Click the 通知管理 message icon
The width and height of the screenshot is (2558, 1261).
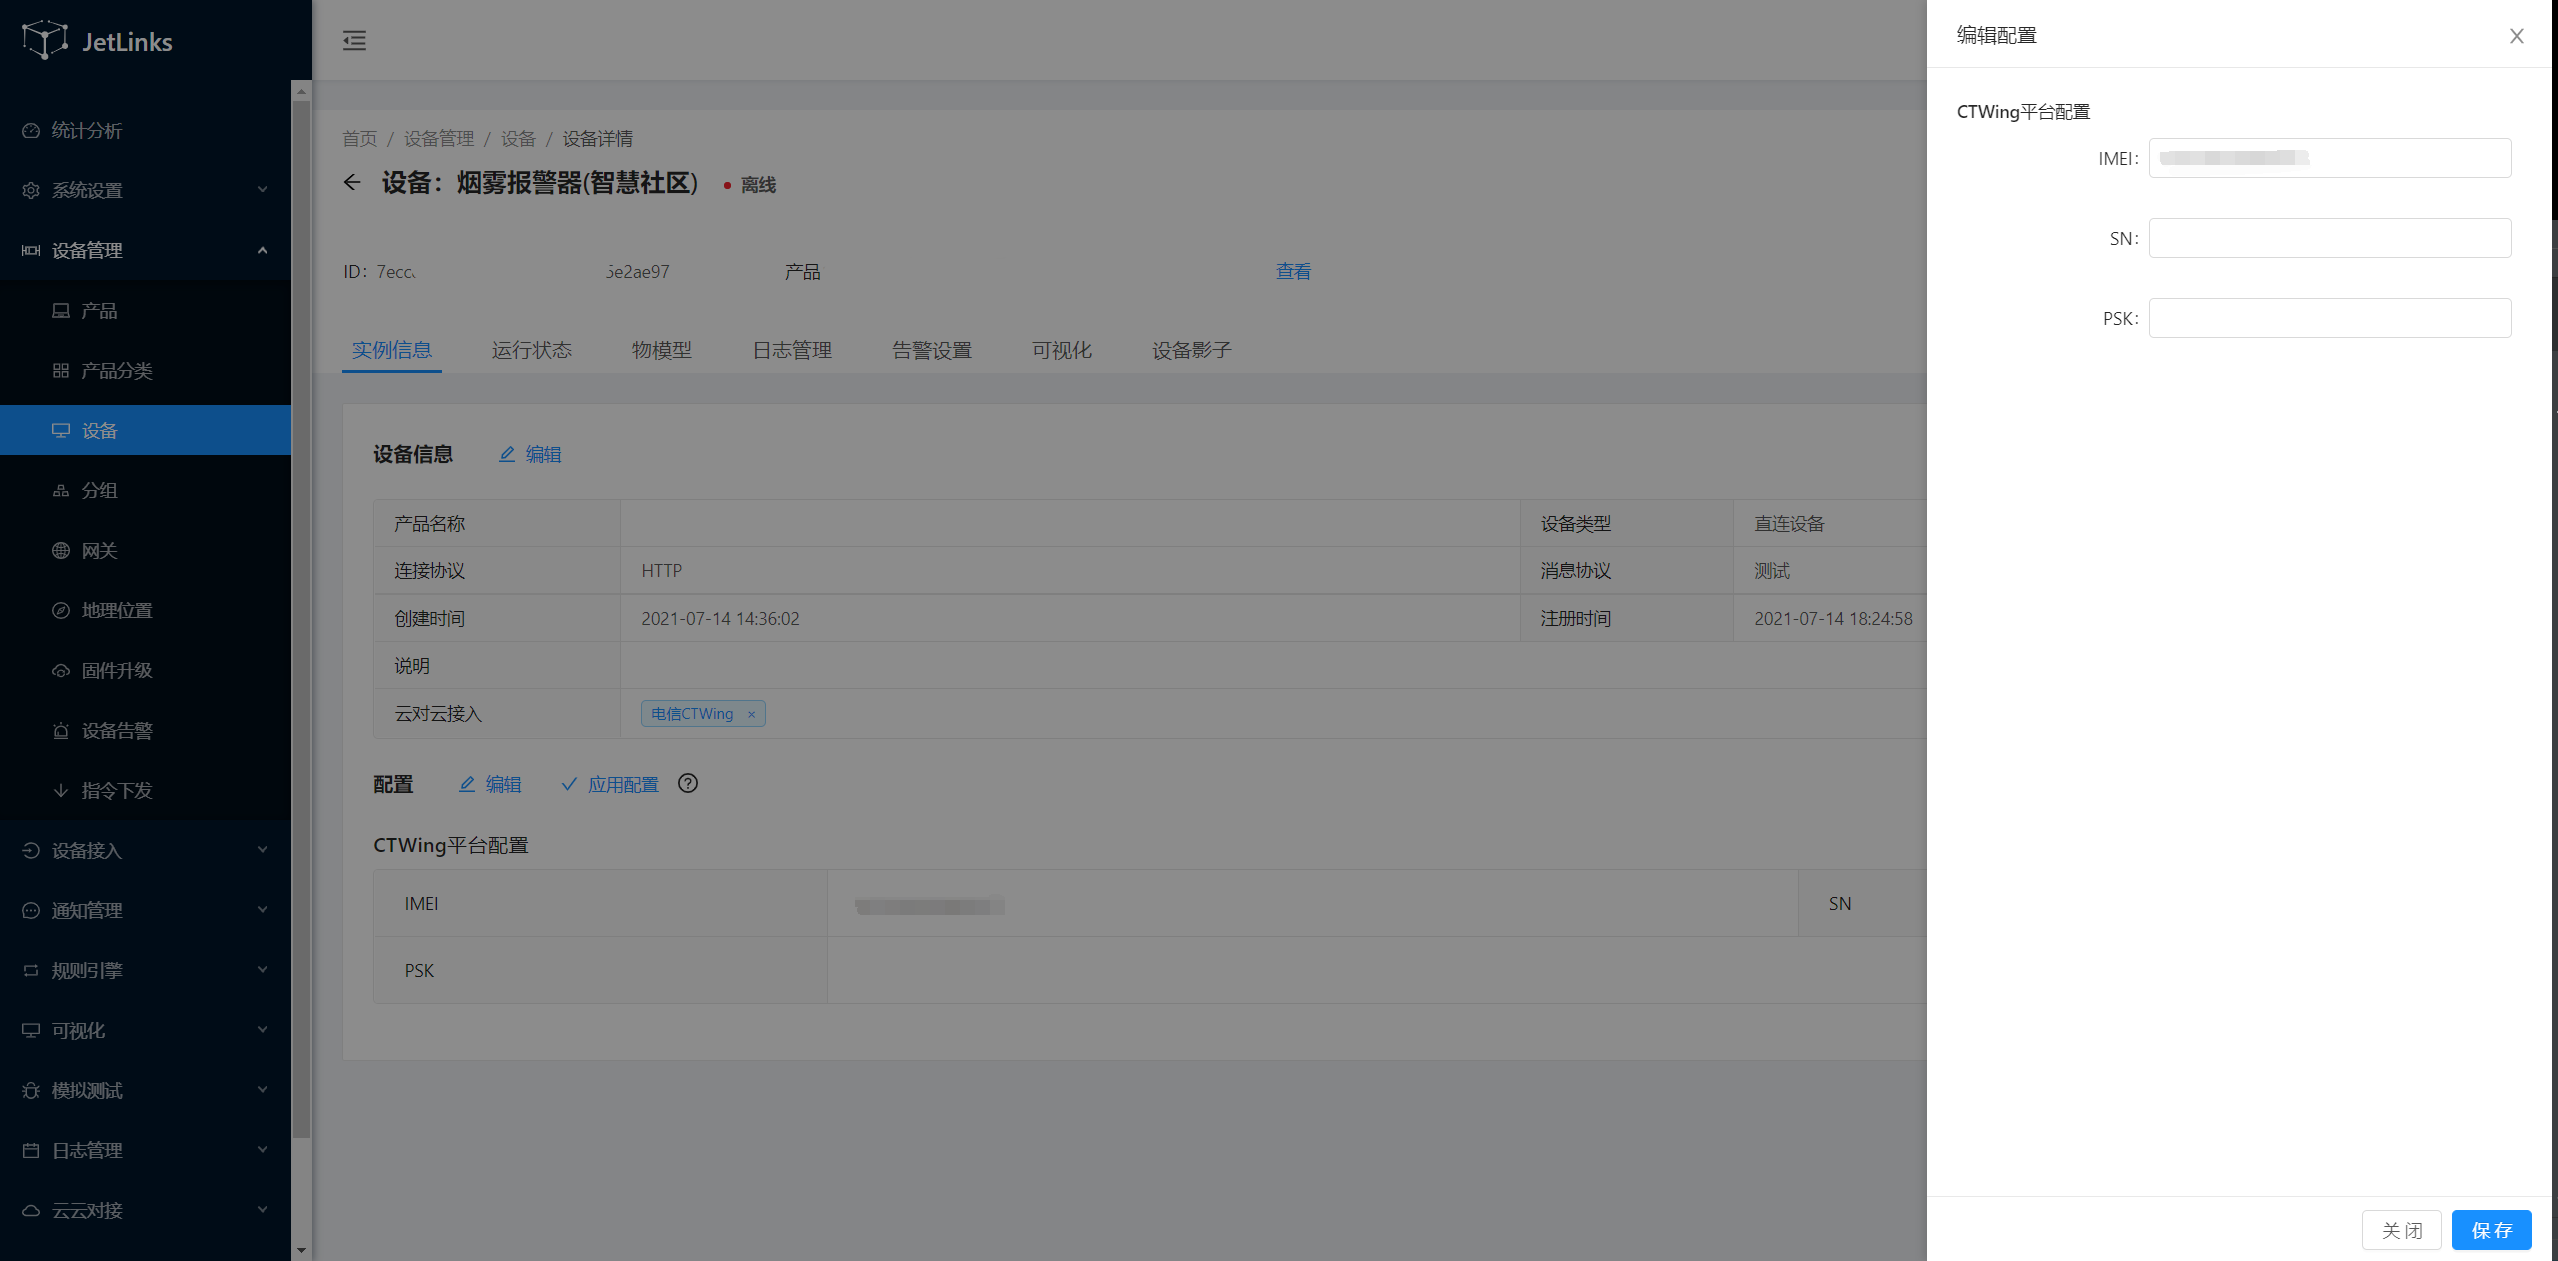click(x=31, y=910)
